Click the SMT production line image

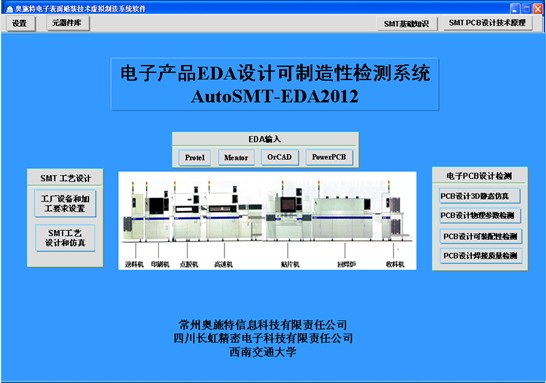tap(267, 221)
